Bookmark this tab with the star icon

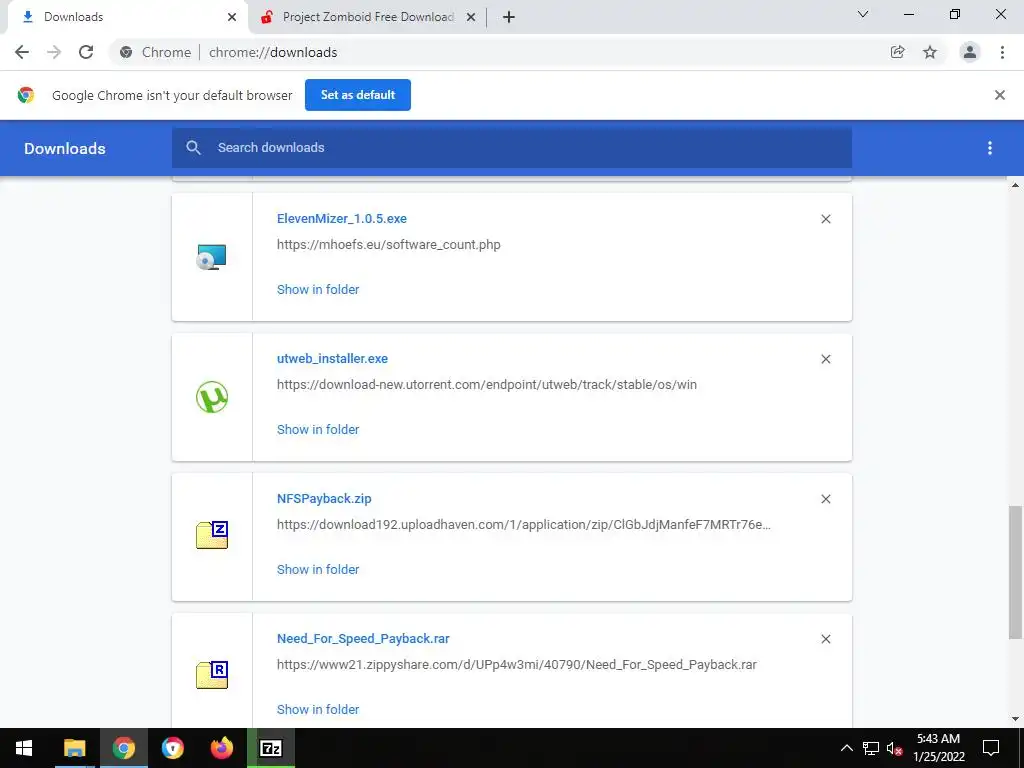click(x=930, y=52)
